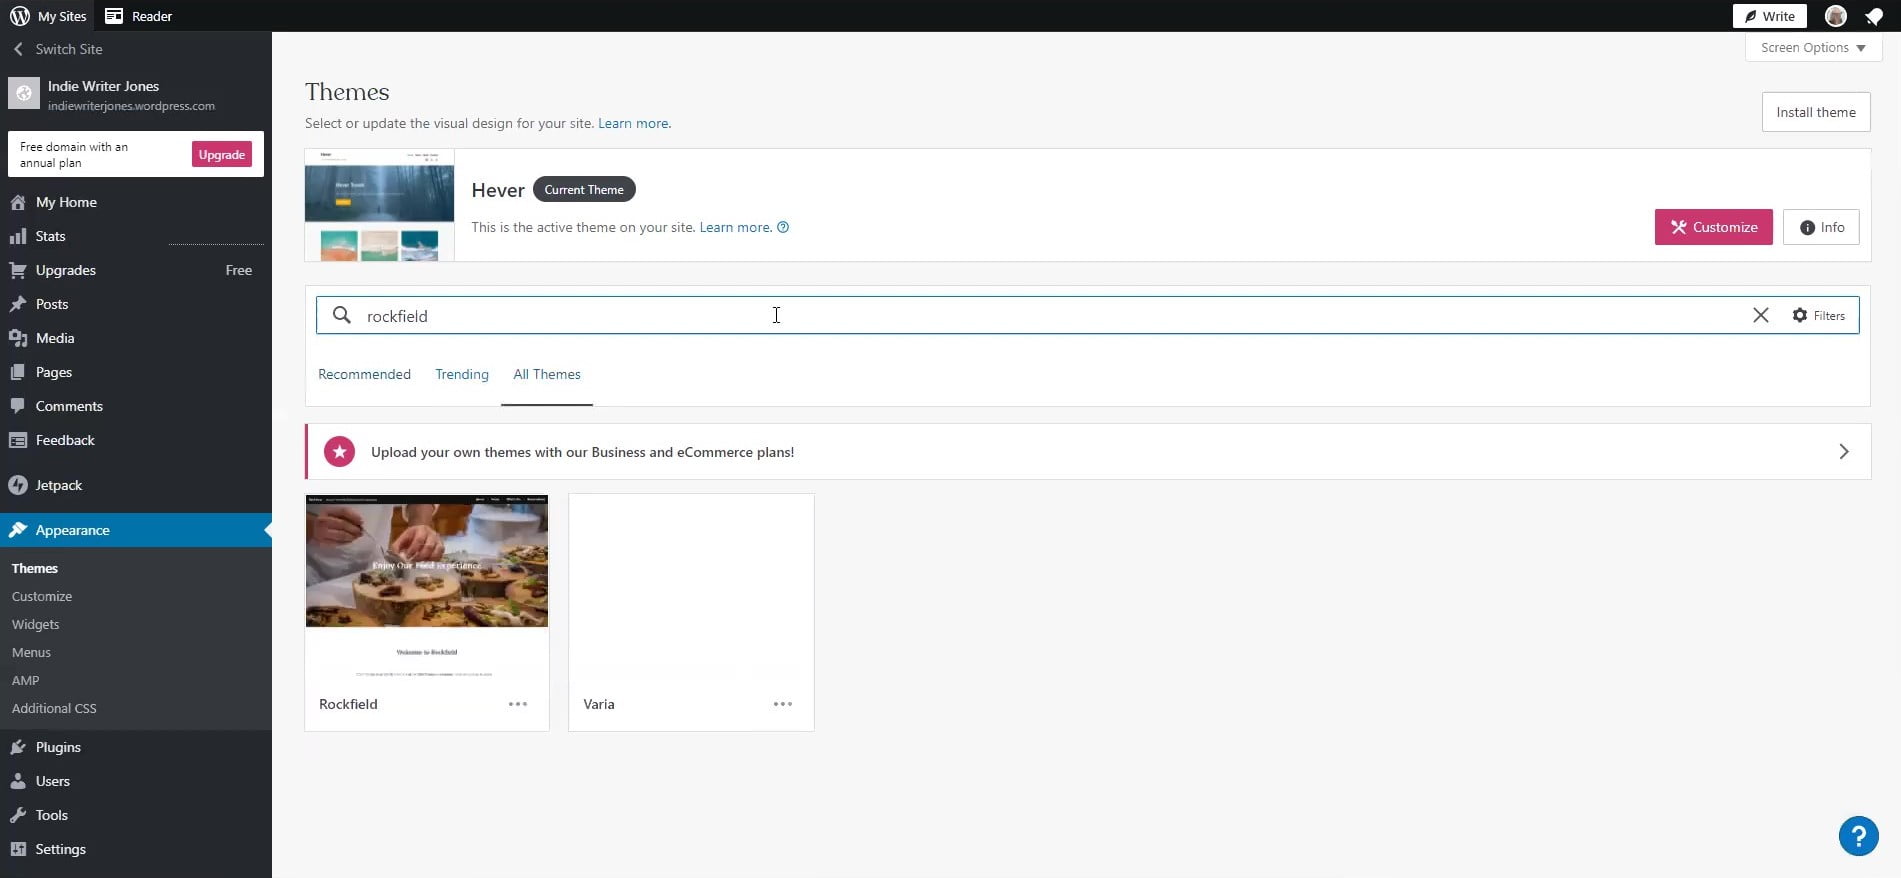This screenshot has width=1901, height=878.
Task: Click the Rockfield theme name
Action: coord(348,704)
